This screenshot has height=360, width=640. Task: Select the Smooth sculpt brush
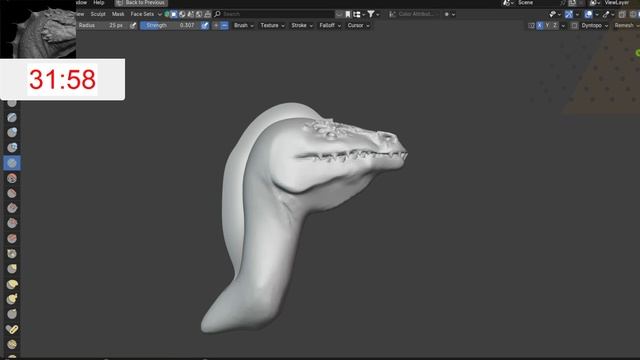12,178
